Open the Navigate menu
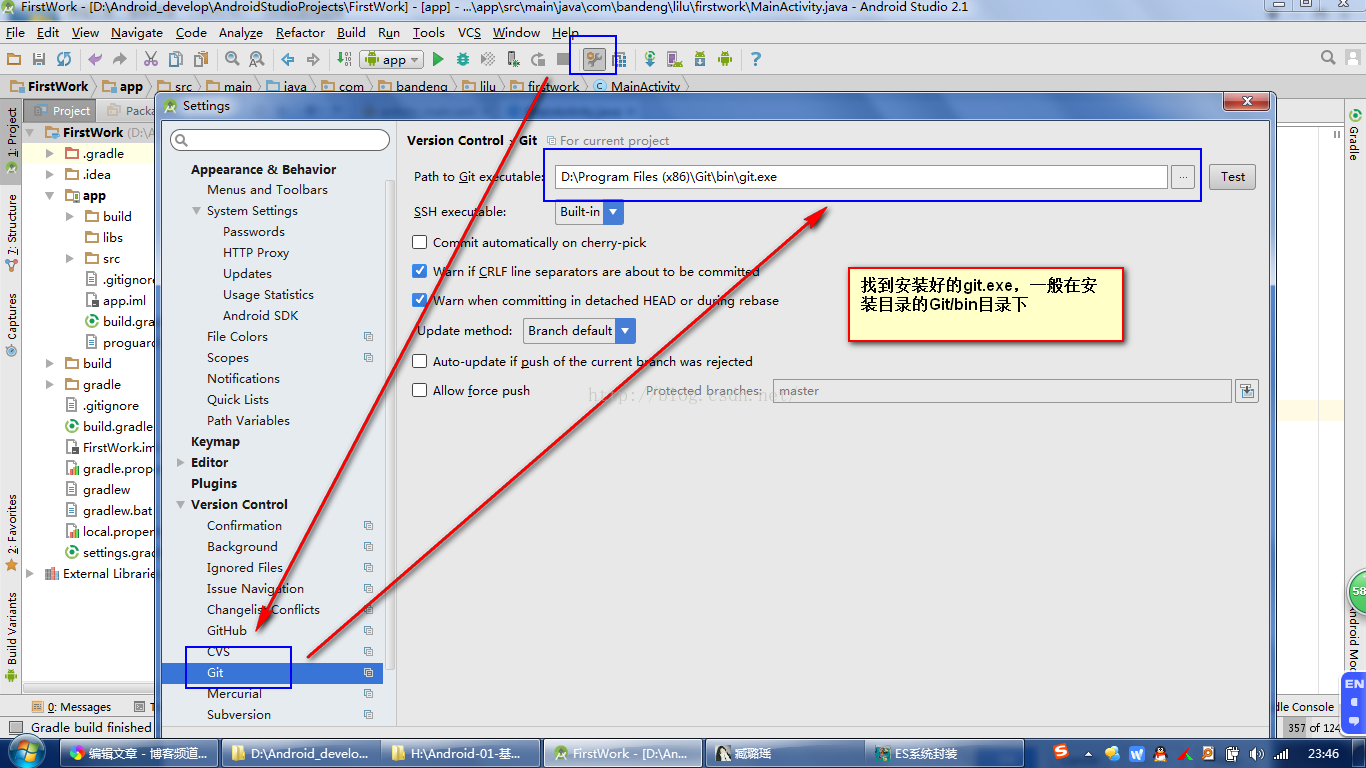 pyautogui.click(x=136, y=33)
